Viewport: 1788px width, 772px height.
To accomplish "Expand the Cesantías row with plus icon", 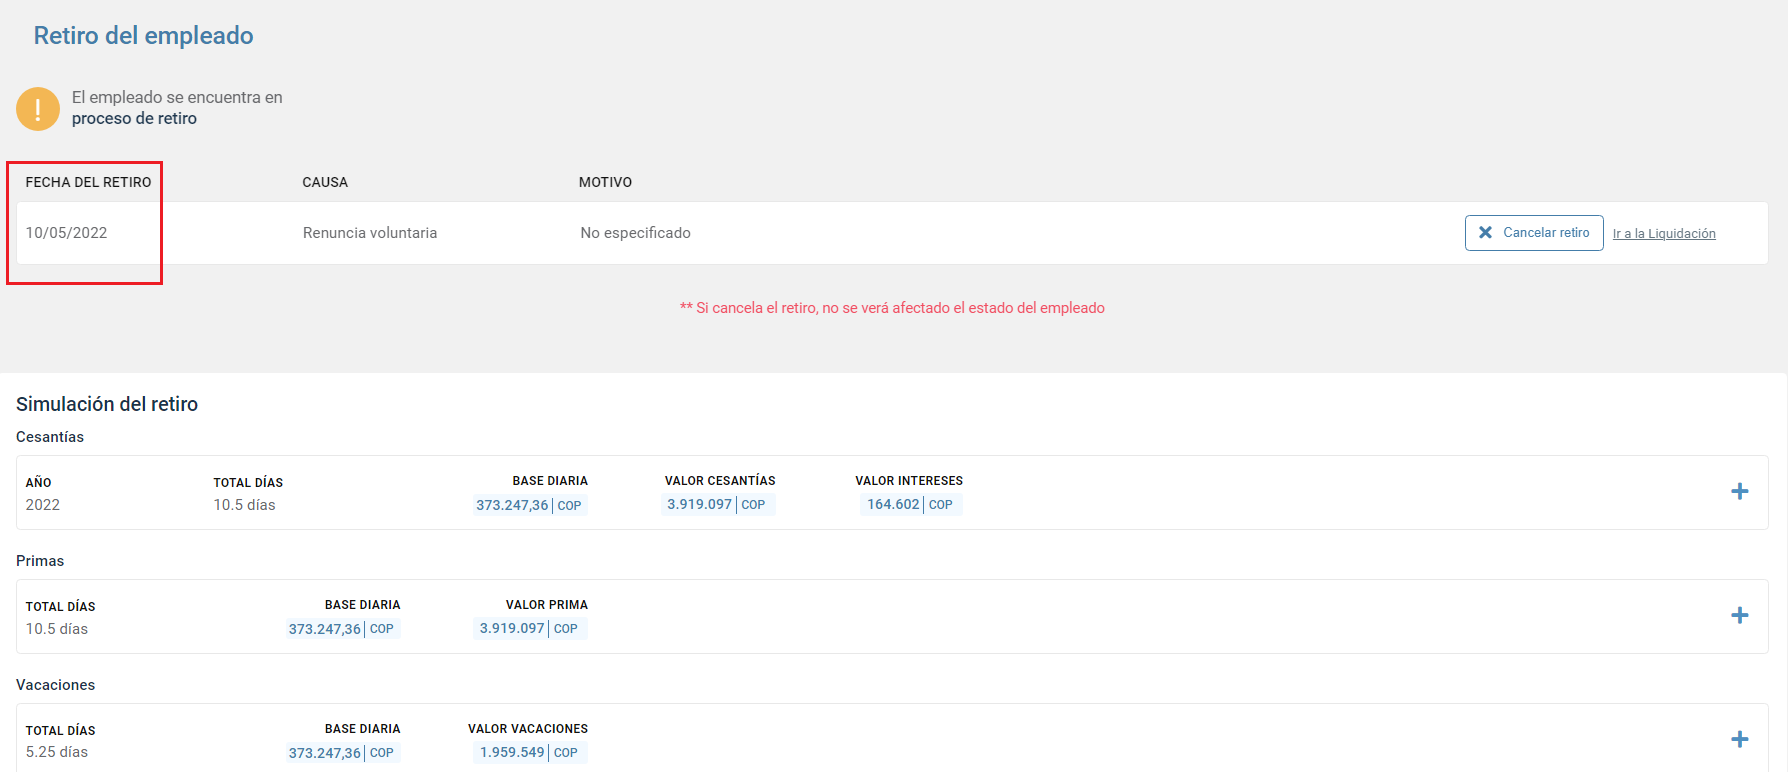I will point(1740,491).
